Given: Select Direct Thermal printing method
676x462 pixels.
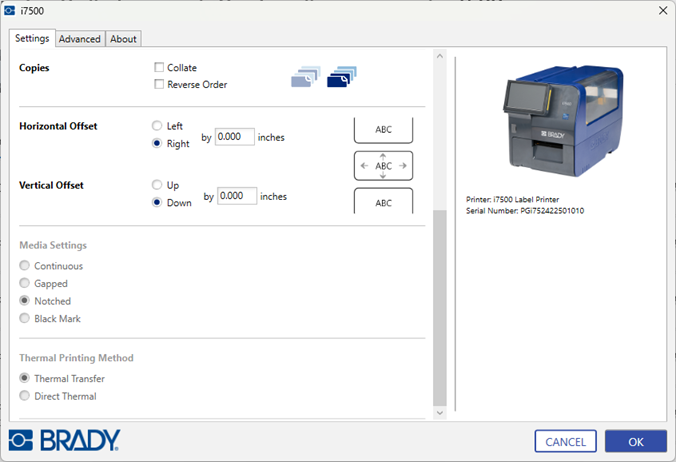Looking at the screenshot, I should point(25,396).
